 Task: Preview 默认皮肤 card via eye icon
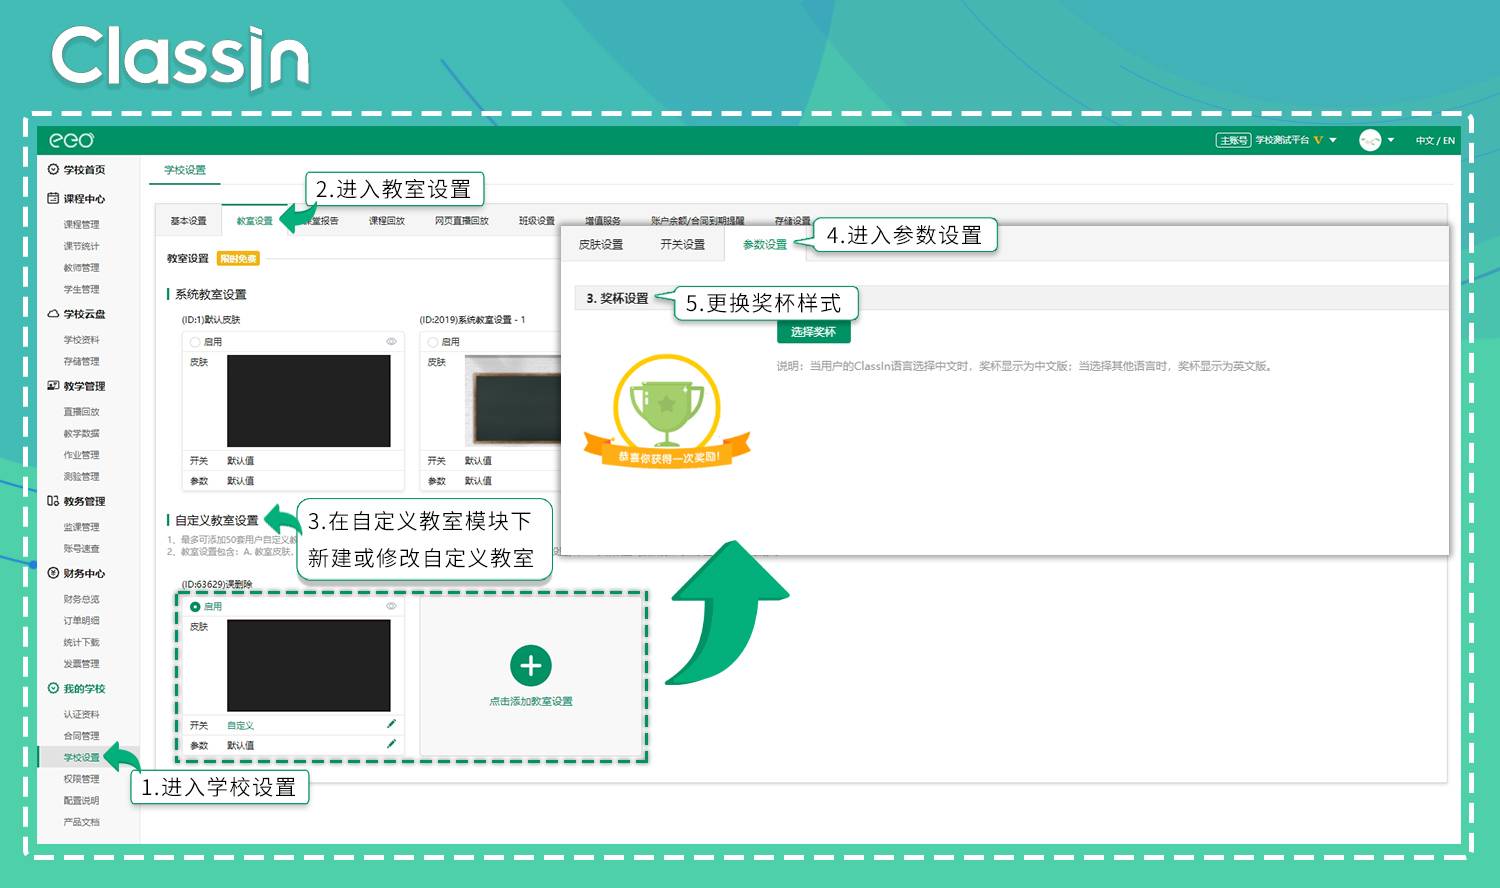click(x=391, y=342)
